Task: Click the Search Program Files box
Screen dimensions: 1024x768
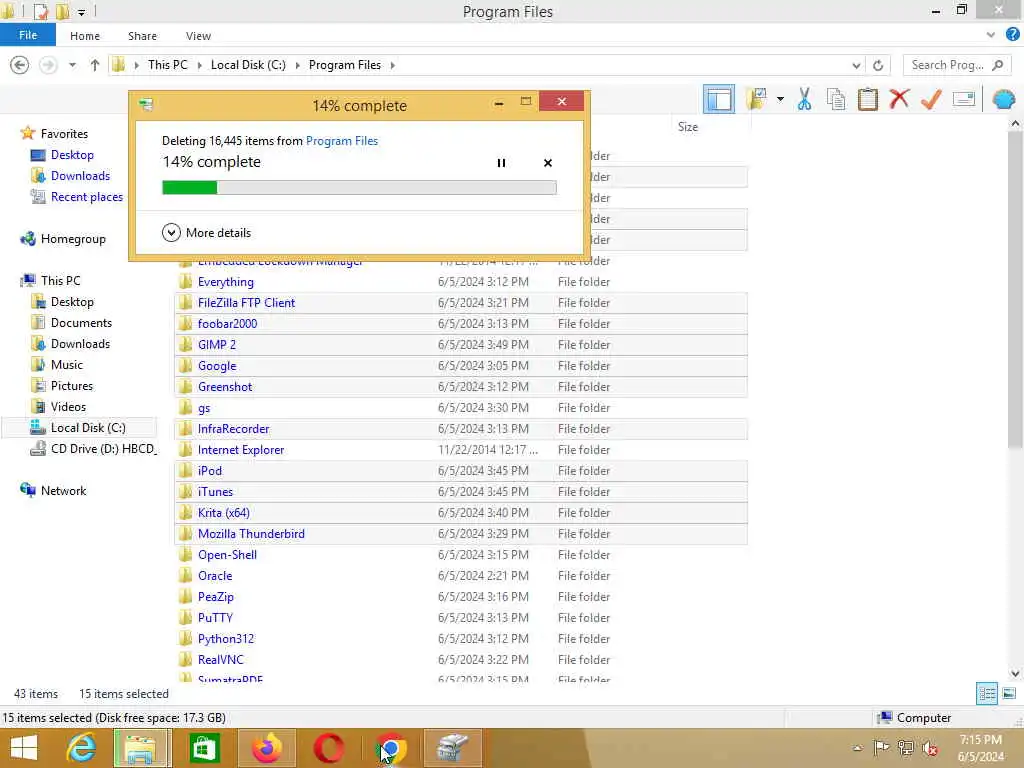Action: pyautogui.click(x=957, y=65)
